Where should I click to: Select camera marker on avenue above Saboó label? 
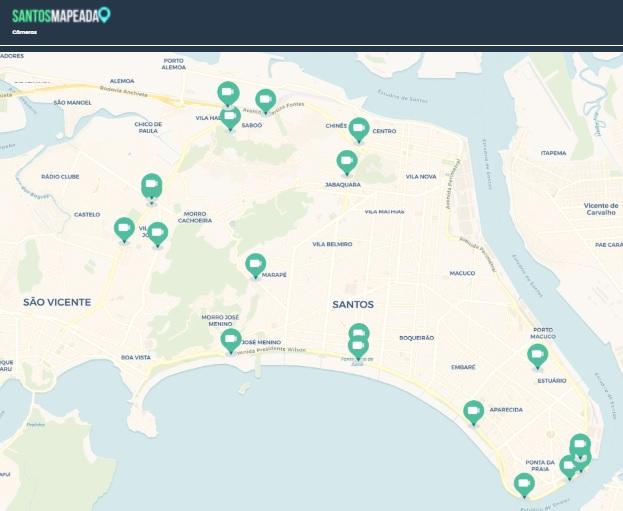265,101
